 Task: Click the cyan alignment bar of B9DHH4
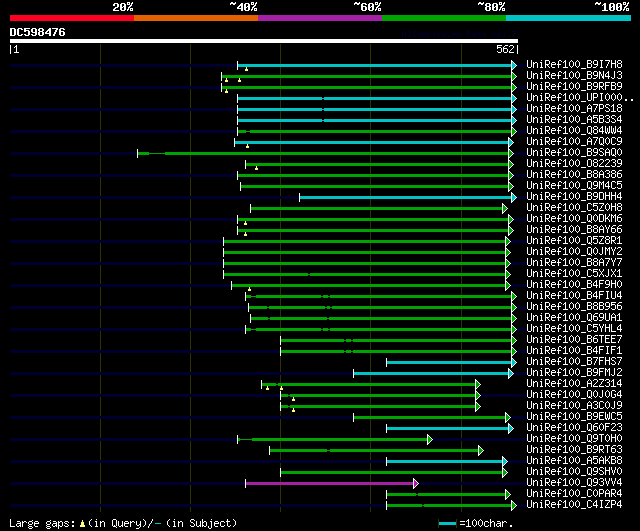coord(408,198)
